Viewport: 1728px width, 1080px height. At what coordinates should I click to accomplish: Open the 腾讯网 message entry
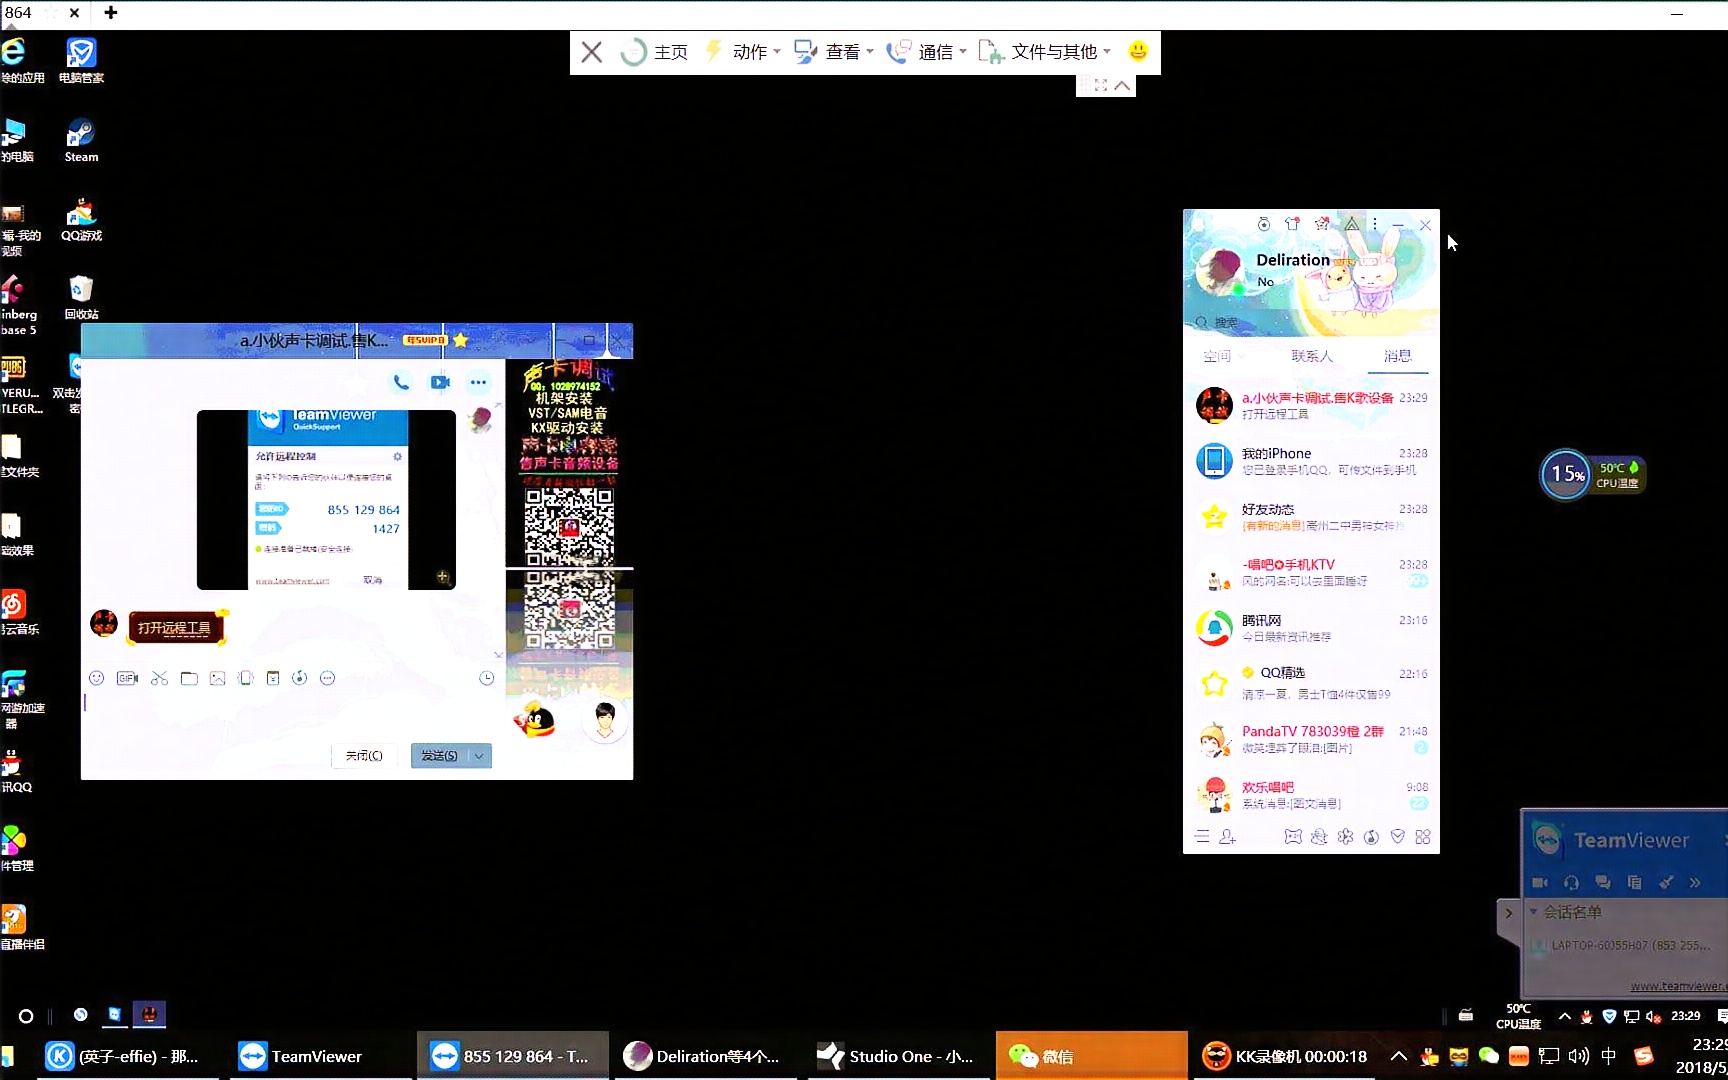click(x=1311, y=628)
